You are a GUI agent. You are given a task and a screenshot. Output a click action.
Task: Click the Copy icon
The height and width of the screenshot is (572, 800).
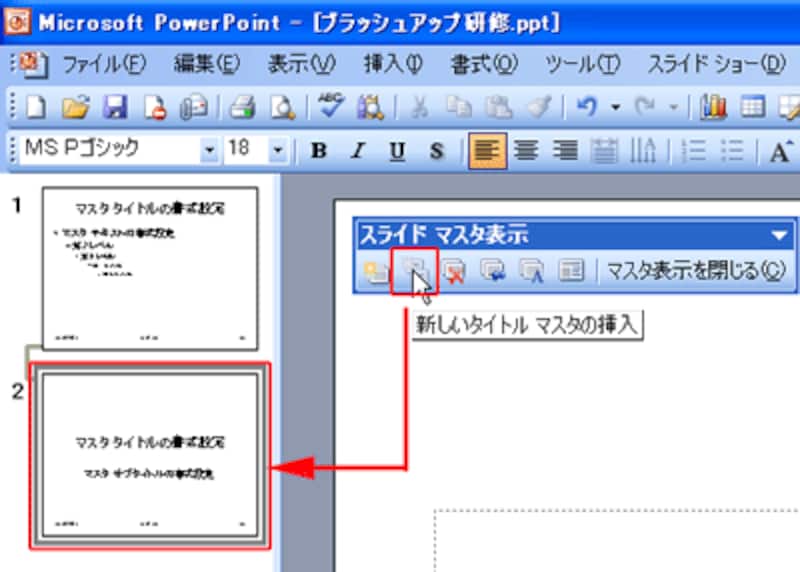point(459,107)
